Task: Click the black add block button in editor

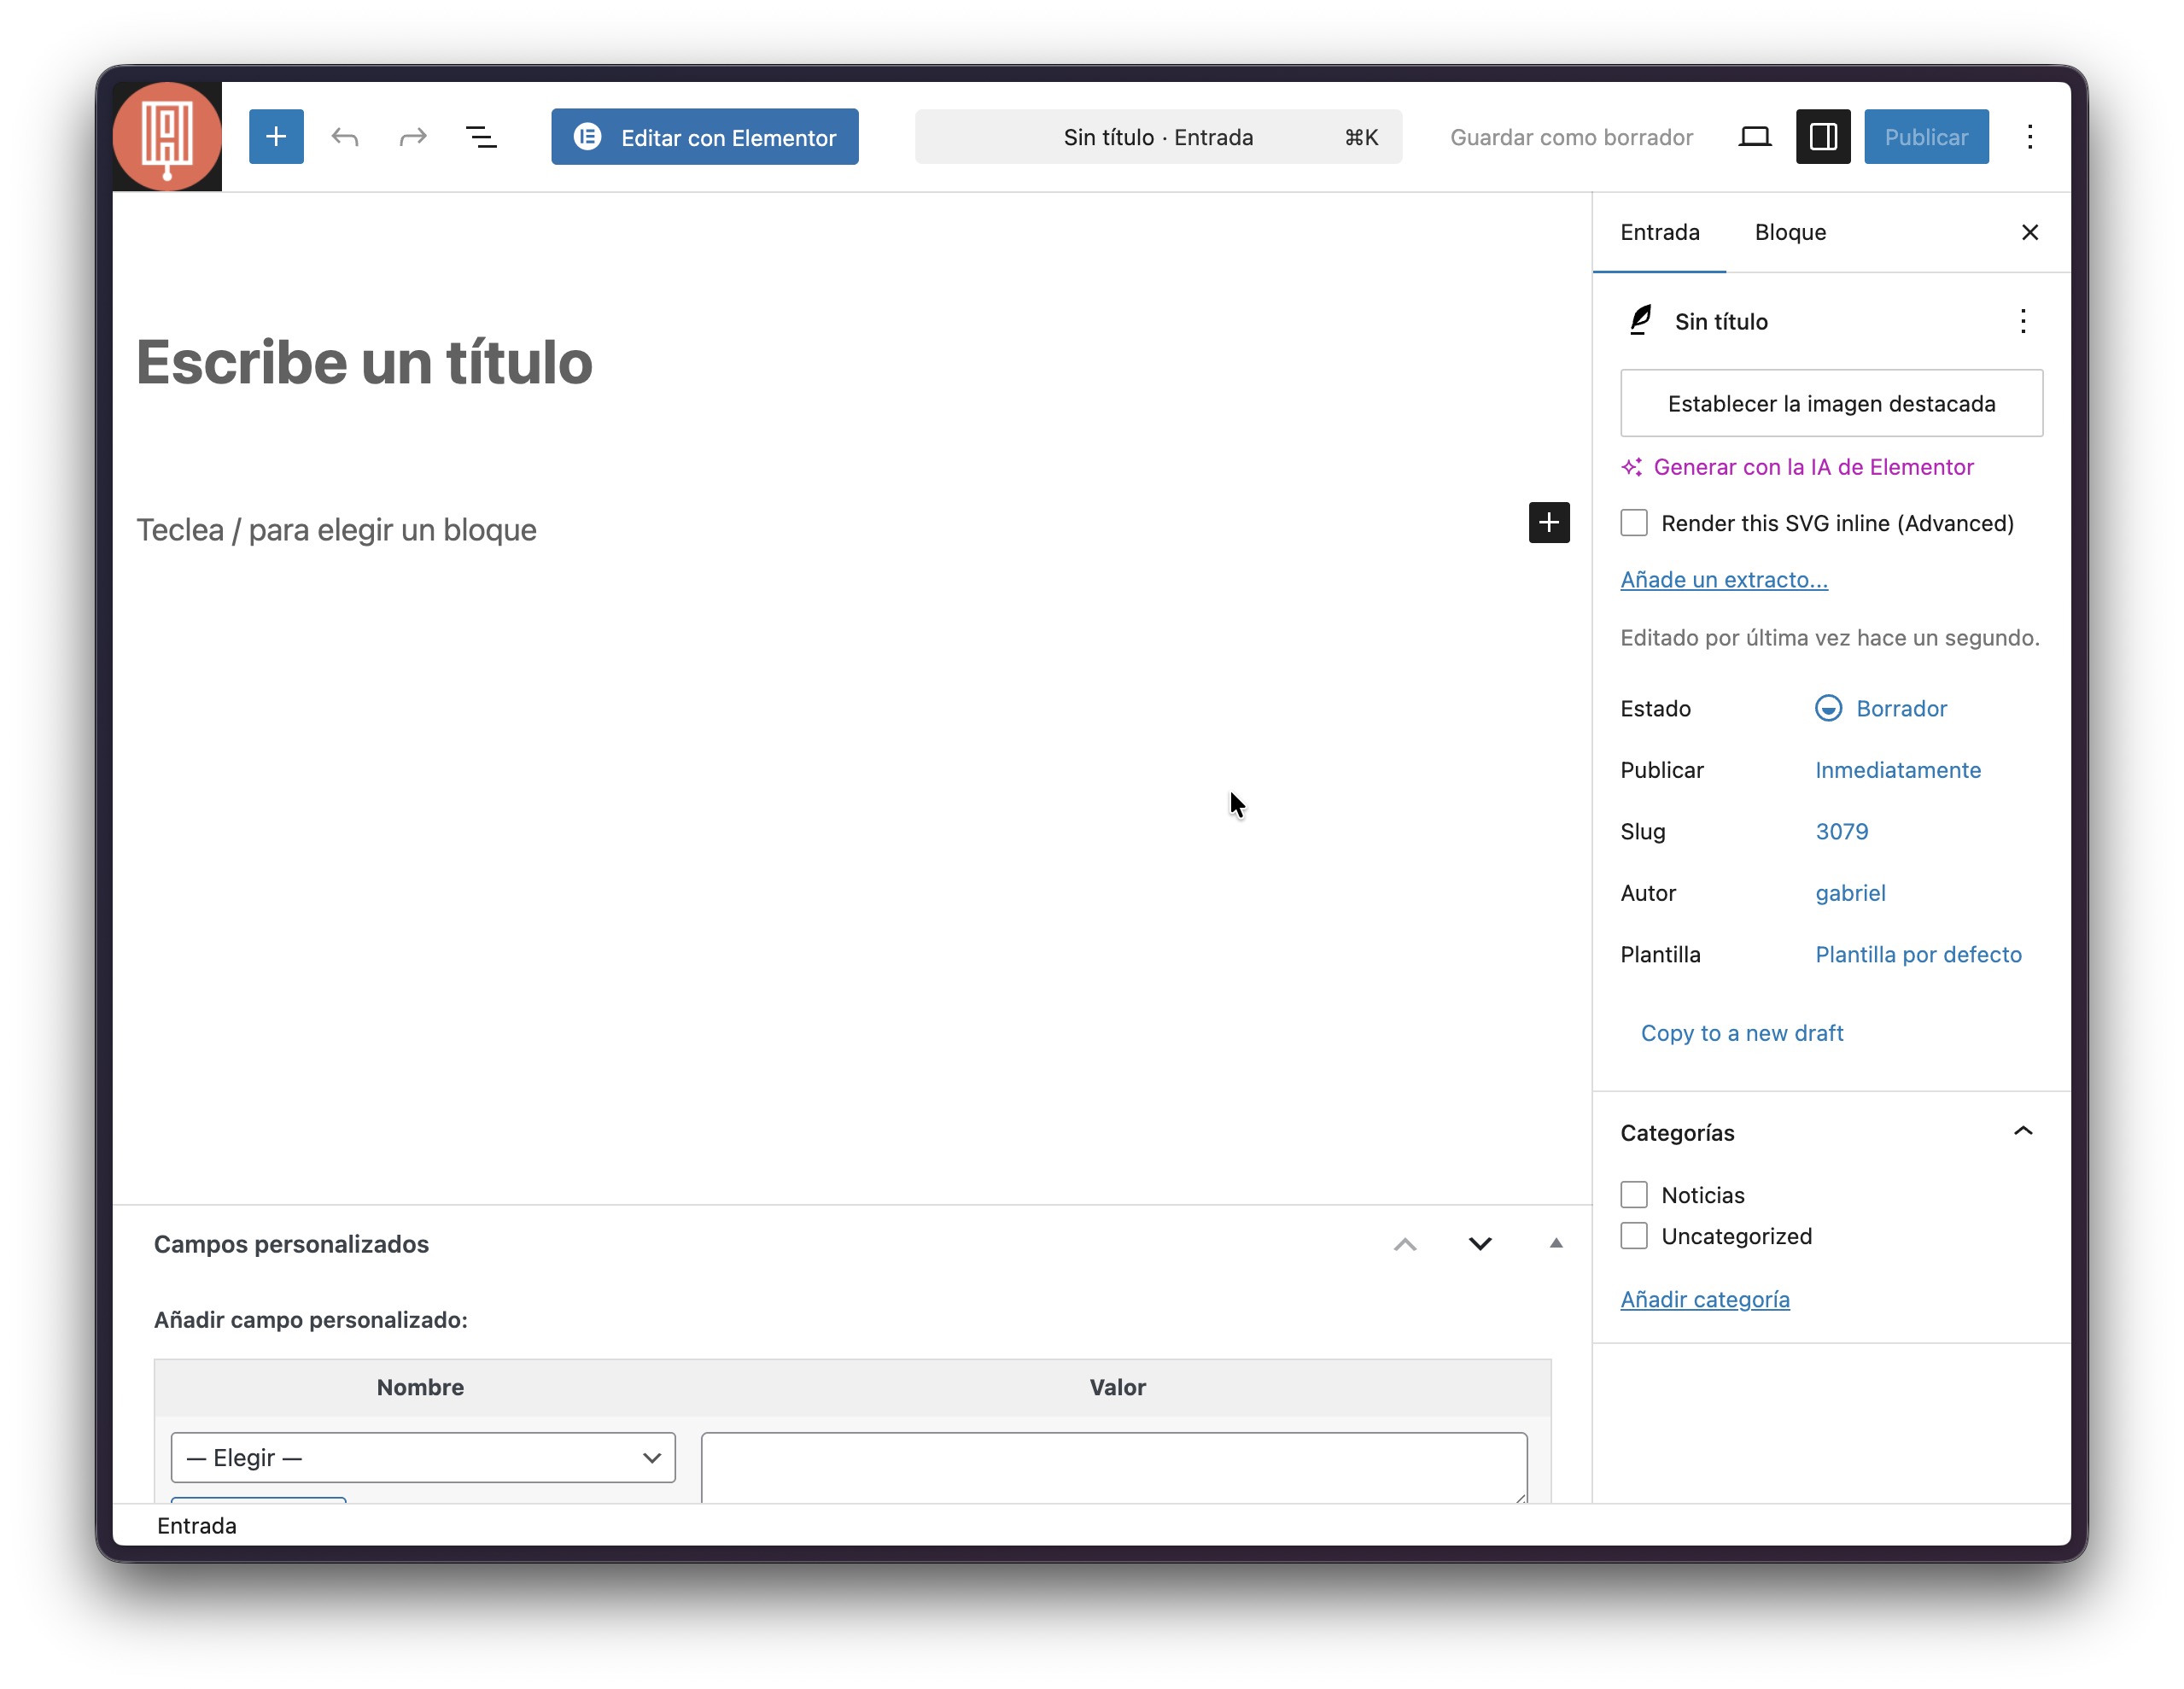Action: pos(1548,522)
